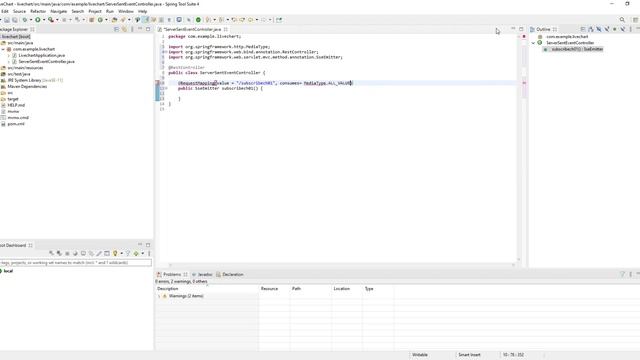Open the Open Perspective icon at top right
The image size is (640, 360).
636,20
